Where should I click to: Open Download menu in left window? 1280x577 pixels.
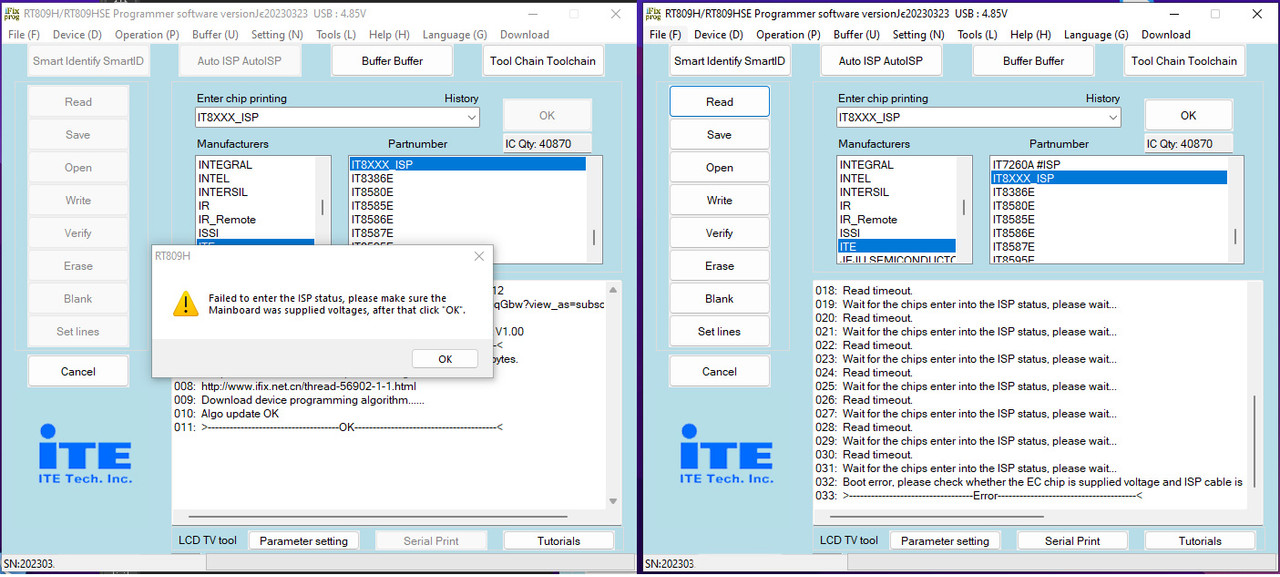click(x=525, y=34)
